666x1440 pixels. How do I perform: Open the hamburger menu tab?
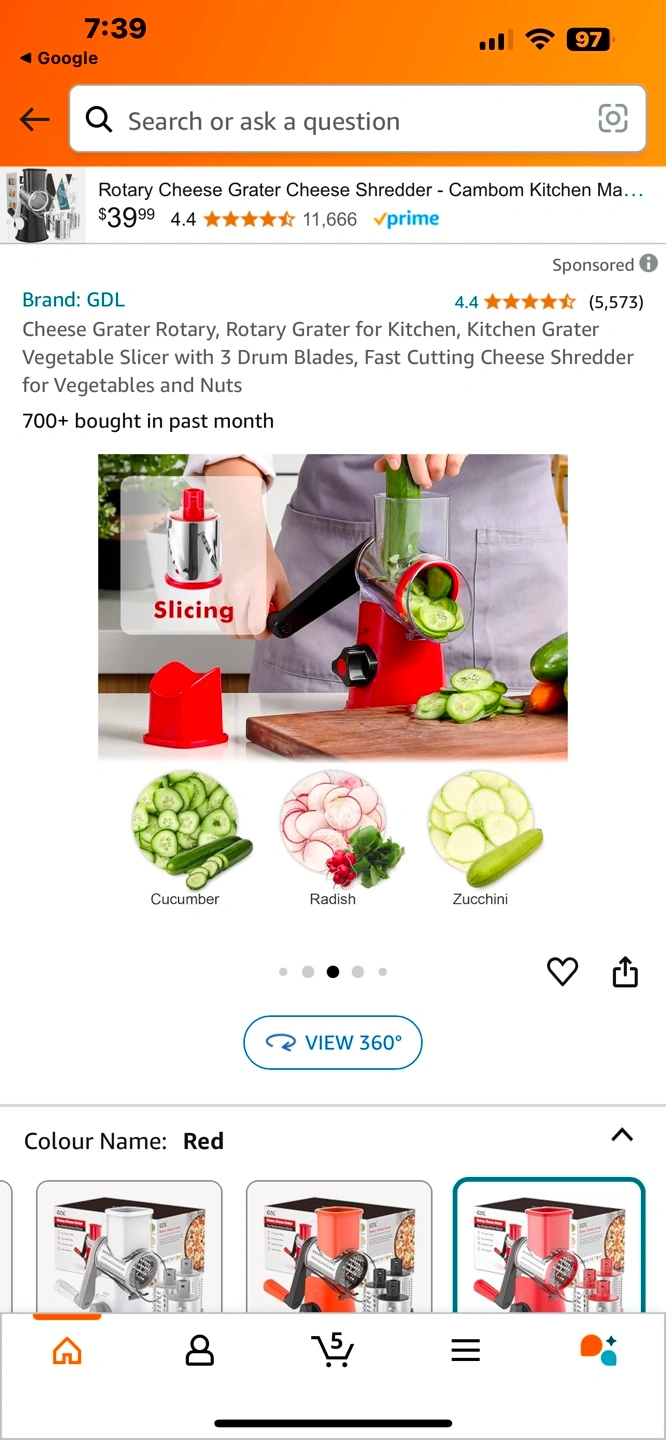pyautogui.click(x=465, y=1351)
